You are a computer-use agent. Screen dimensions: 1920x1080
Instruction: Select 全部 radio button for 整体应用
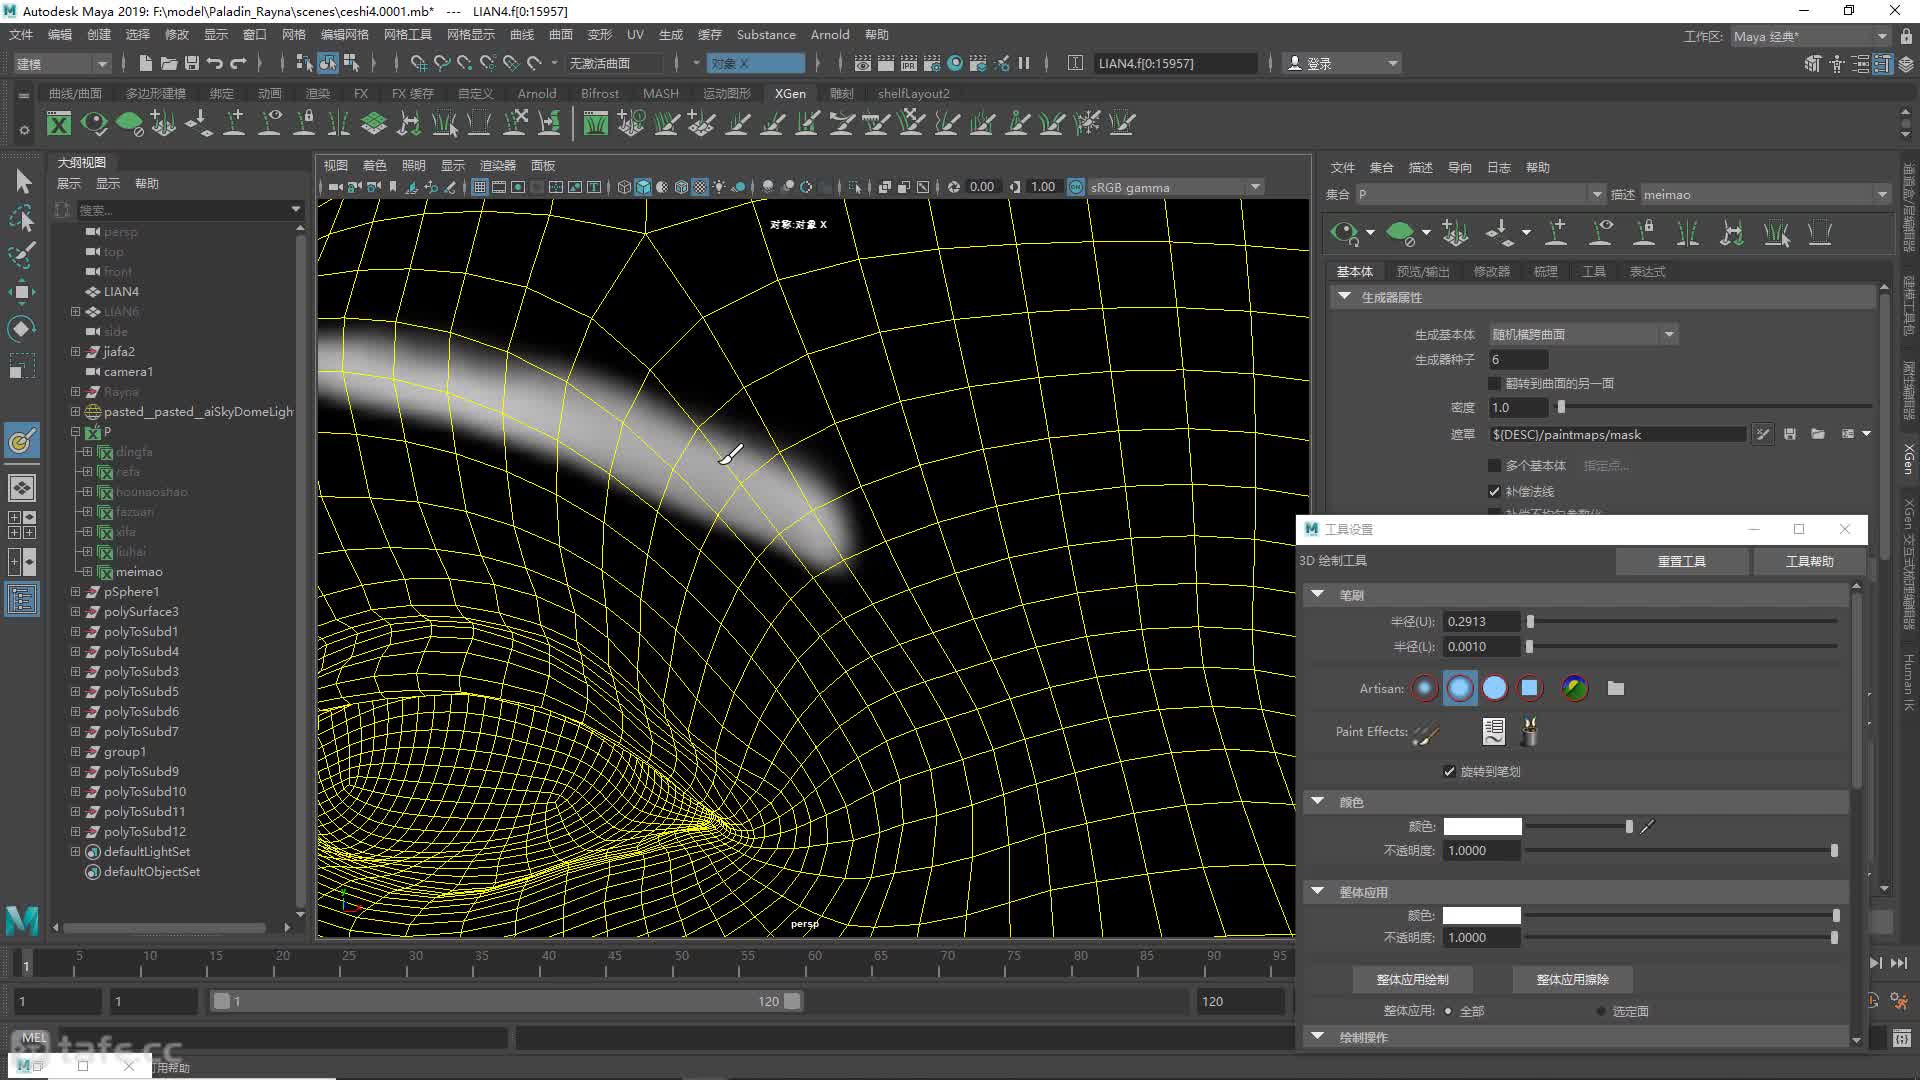point(1448,1011)
